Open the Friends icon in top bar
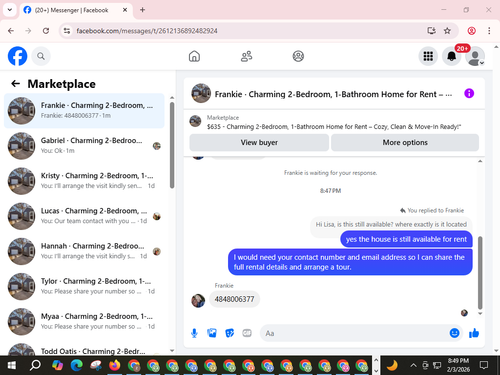Viewport: 500px width, 375px height. tap(246, 56)
